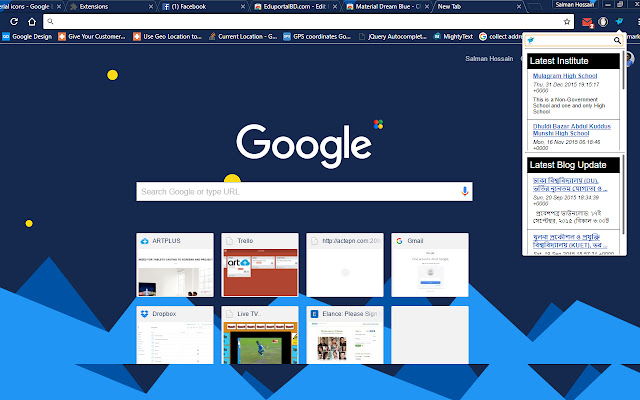Click the Latest Institute list scrollbar
Screen dimensions: 640x400
click(x=623, y=70)
